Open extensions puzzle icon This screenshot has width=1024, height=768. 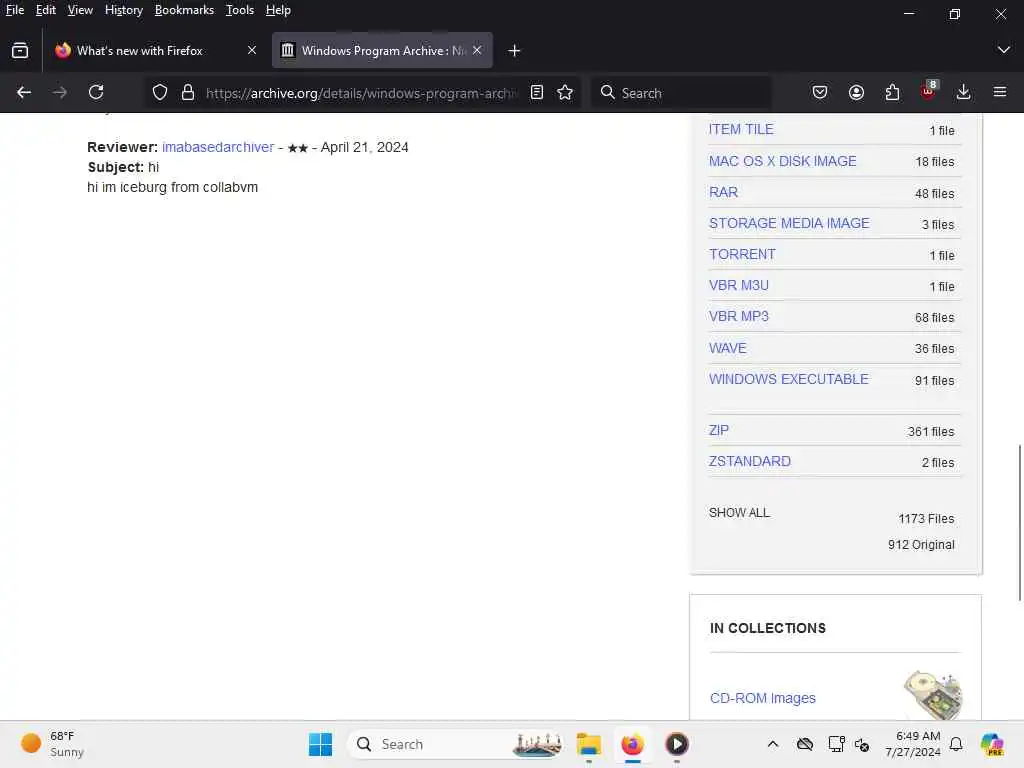tap(892, 93)
